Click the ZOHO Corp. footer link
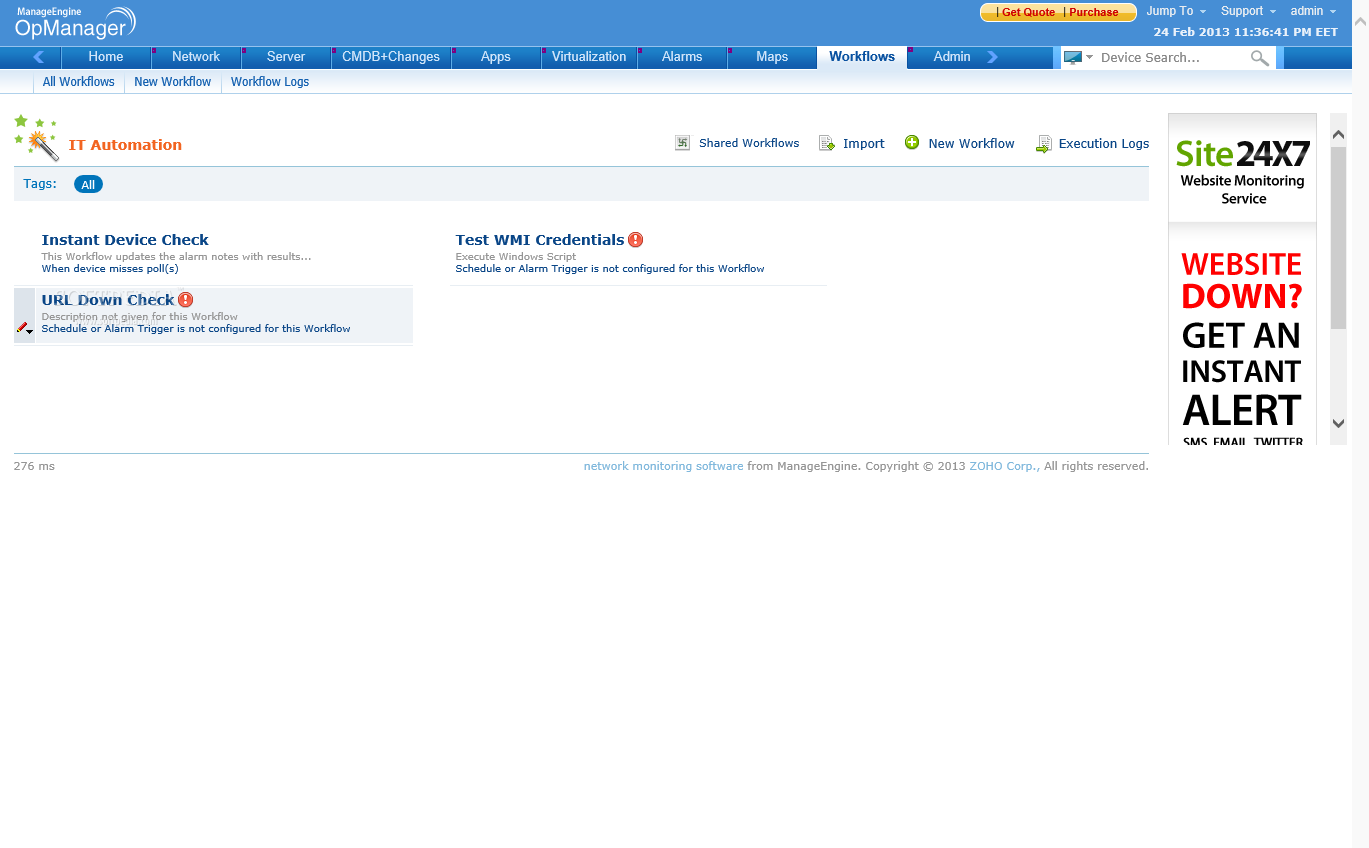Screen dimensions: 1369x848 click(x=1004, y=466)
